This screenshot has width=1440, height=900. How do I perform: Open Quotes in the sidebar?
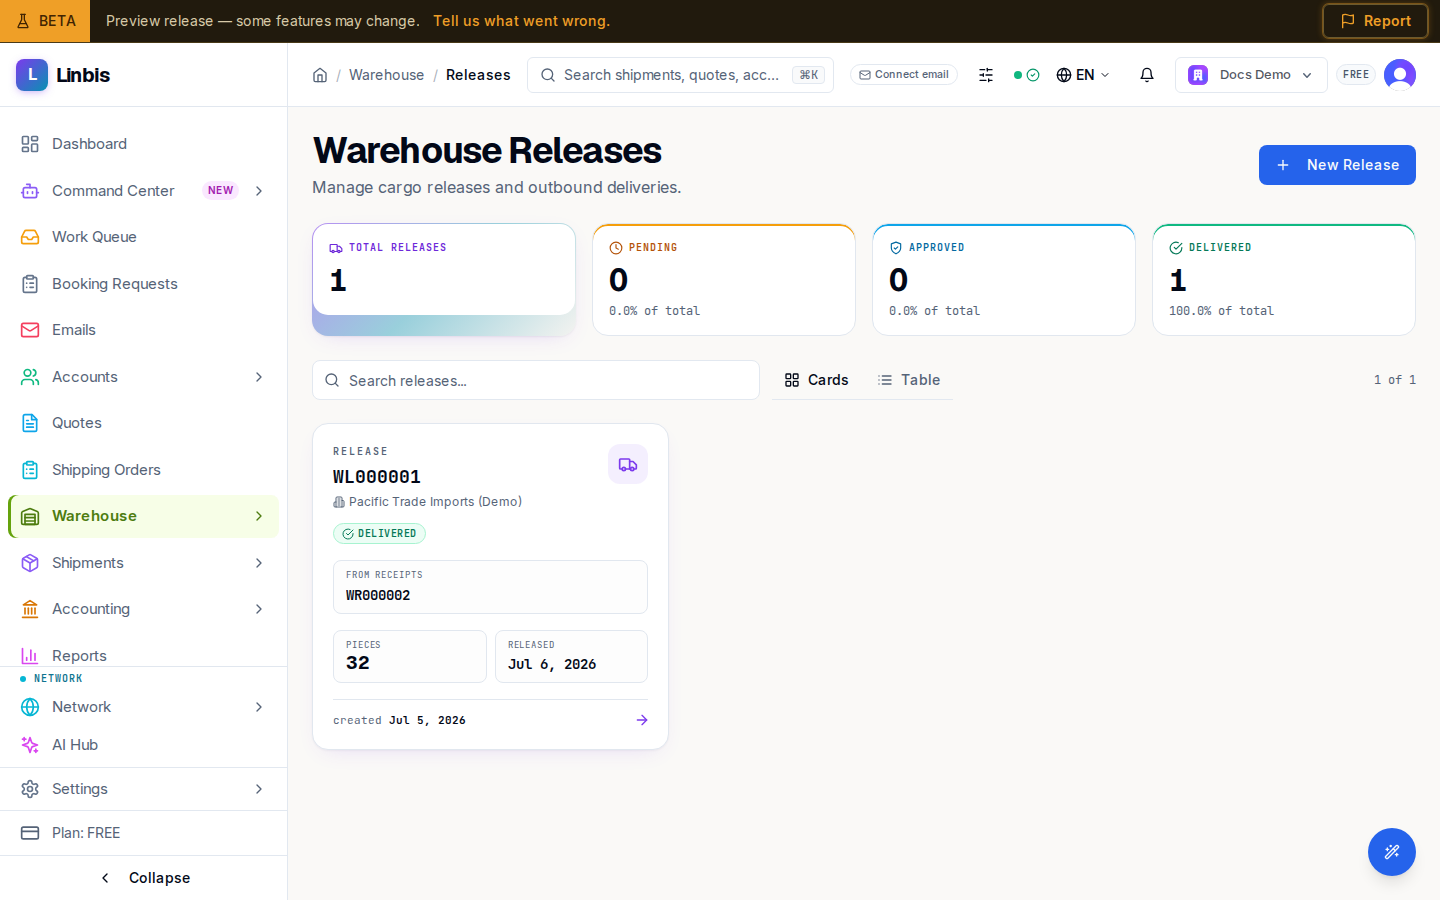click(x=143, y=423)
